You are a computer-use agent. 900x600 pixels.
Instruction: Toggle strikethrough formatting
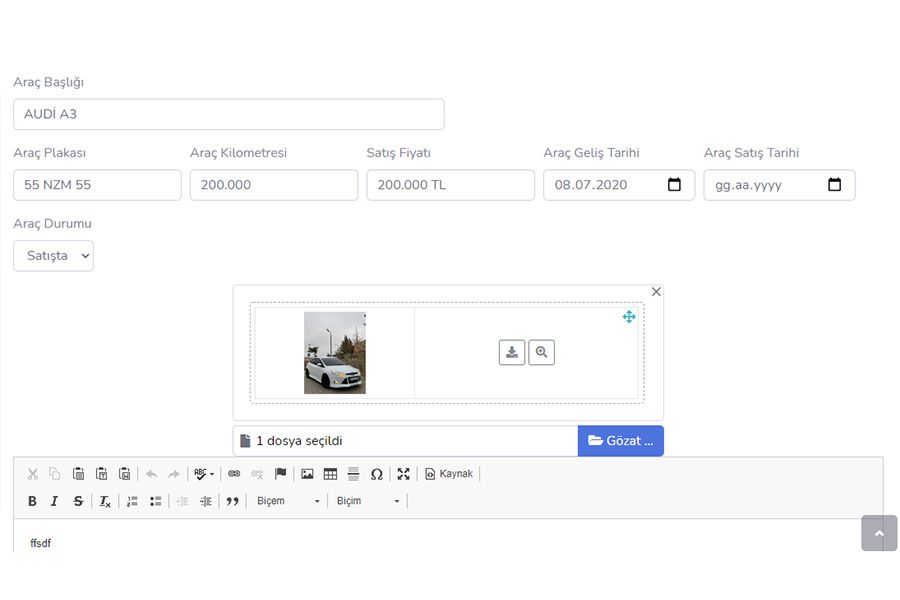coord(78,501)
